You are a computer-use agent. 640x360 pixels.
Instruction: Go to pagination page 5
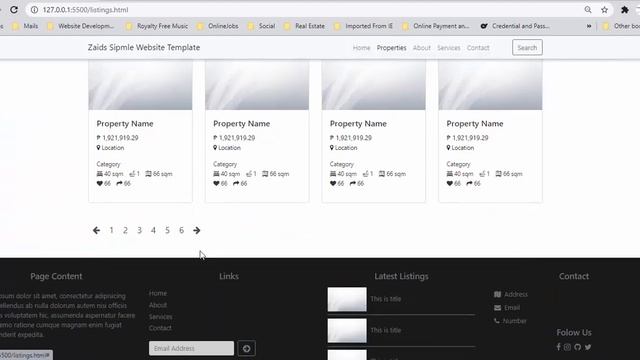[167, 230]
